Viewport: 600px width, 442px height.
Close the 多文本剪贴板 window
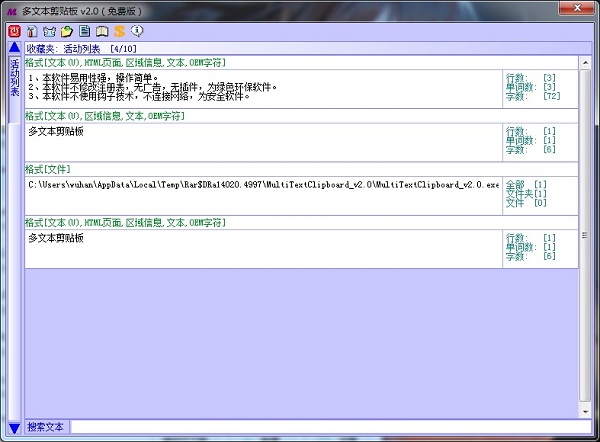[x=577, y=8]
